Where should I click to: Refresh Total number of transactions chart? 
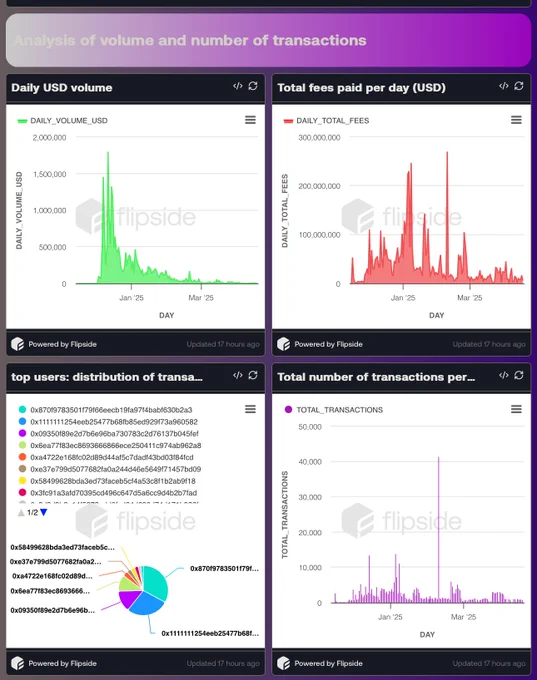coord(519,375)
